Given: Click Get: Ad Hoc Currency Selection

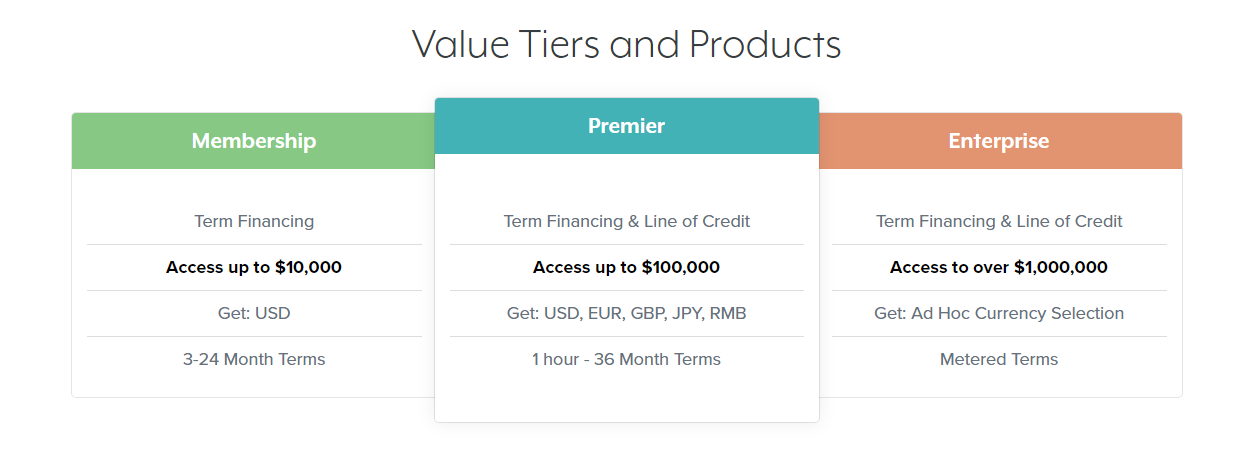Looking at the screenshot, I should coord(999,313).
